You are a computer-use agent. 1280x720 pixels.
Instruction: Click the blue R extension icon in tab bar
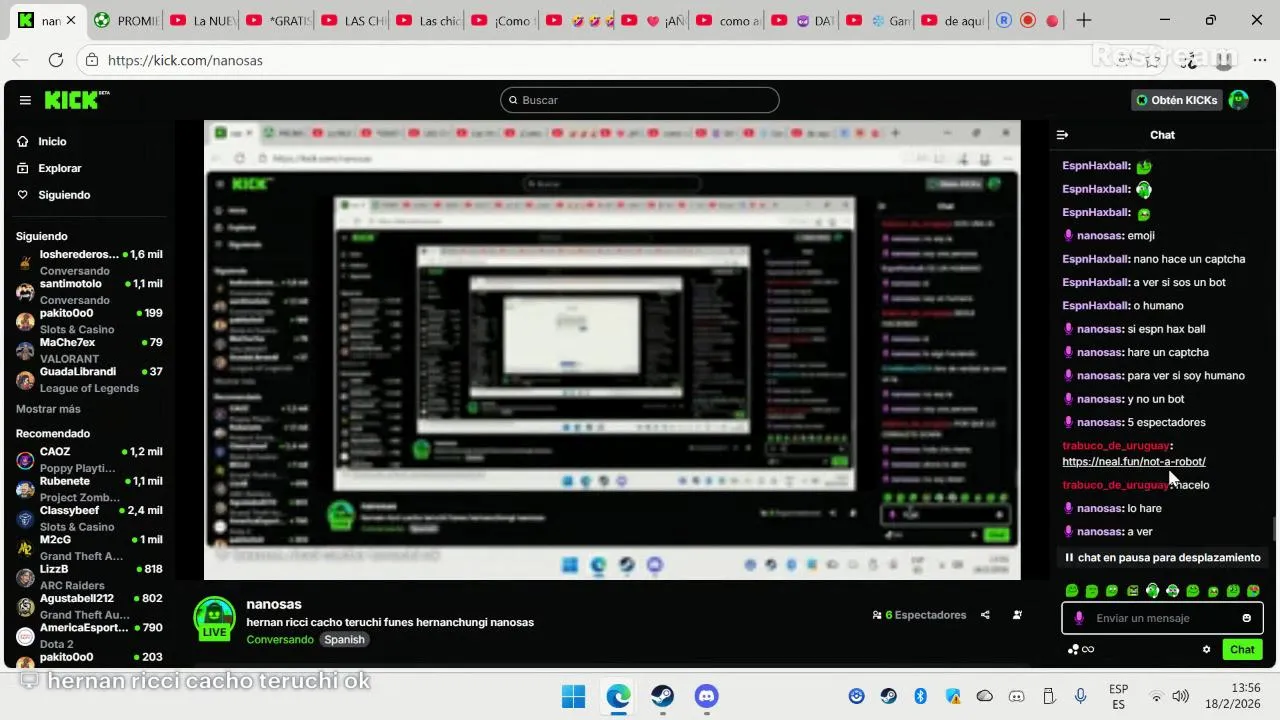[x=1005, y=20]
